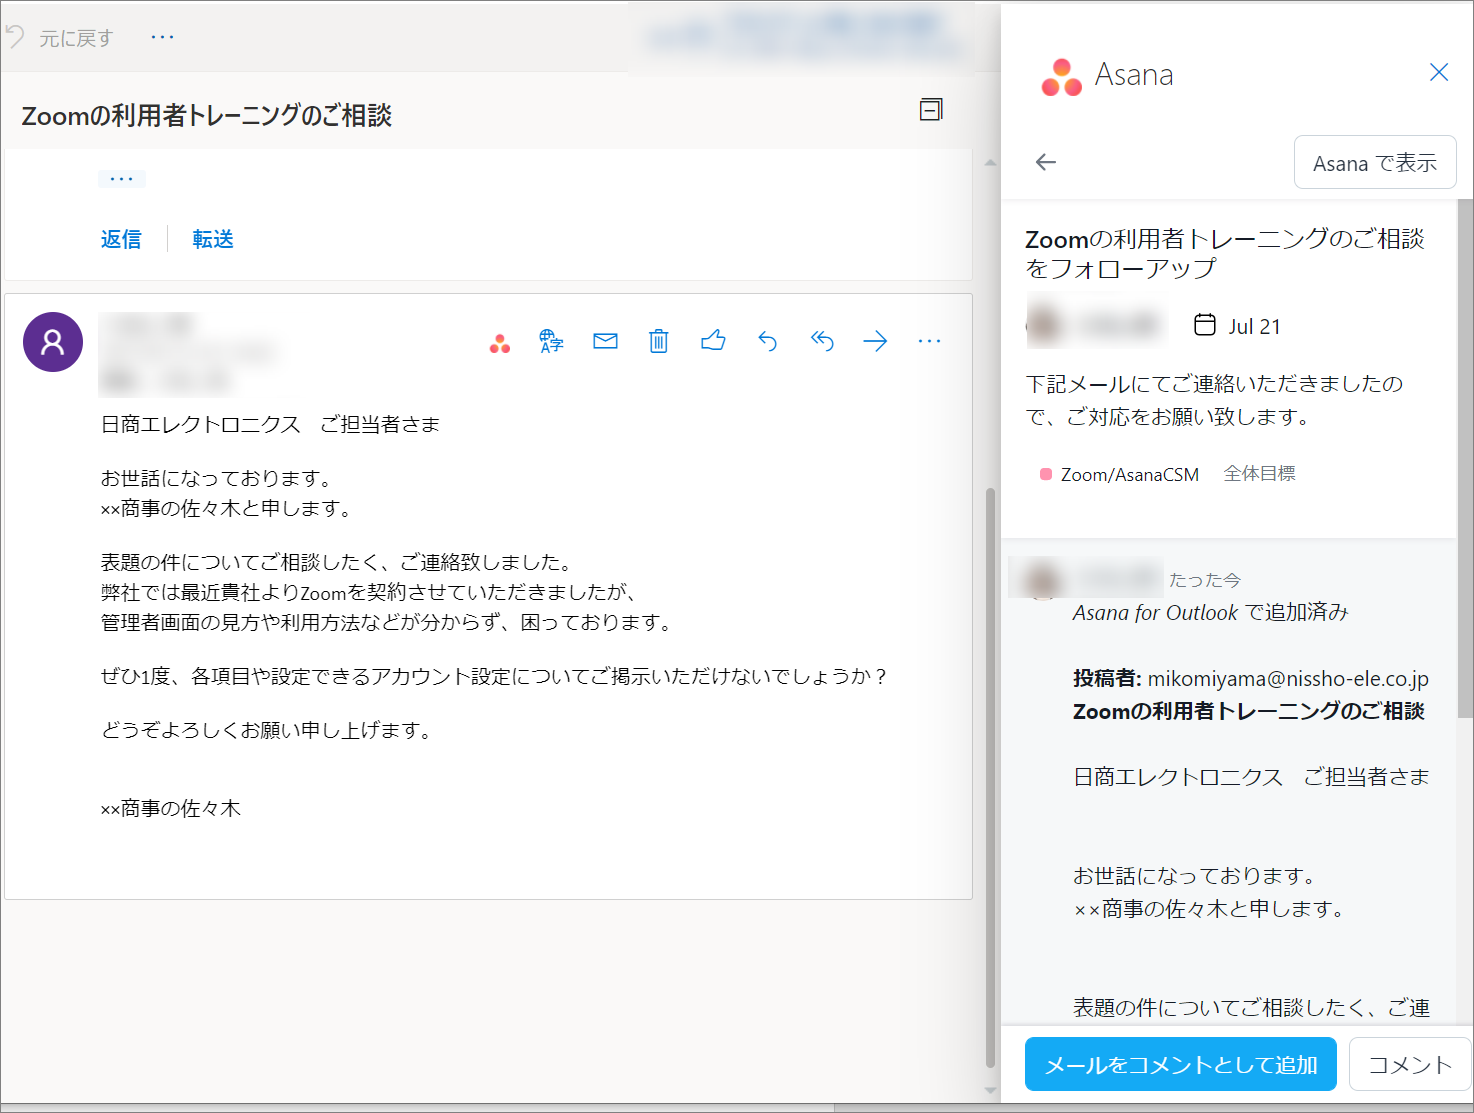Click the Asana panel vertical scrollbar thumb
Viewport: 1474px width, 1113px height.
point(1465,458)
